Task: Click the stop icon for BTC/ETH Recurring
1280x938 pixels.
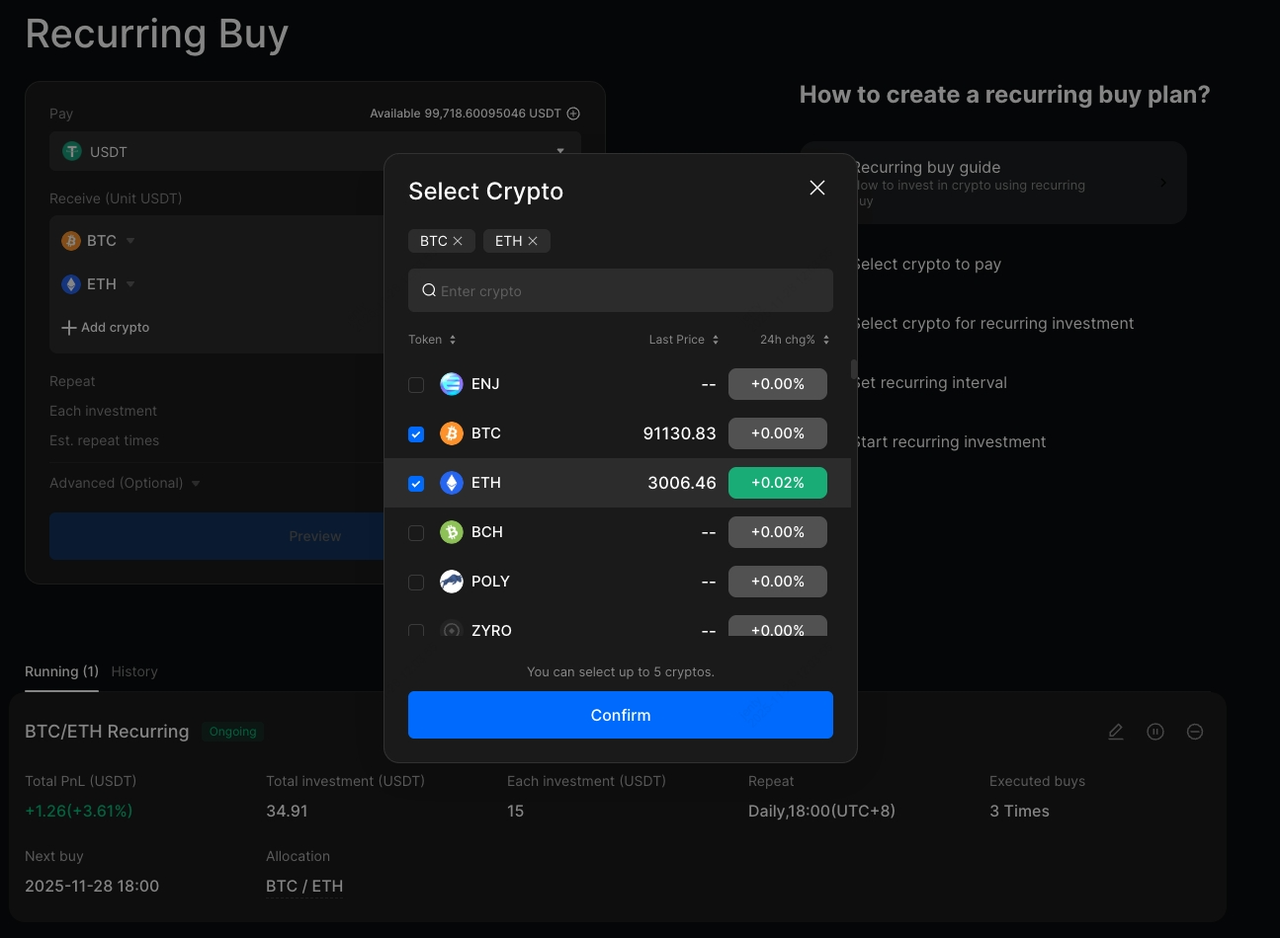Action: (1194, 732)
